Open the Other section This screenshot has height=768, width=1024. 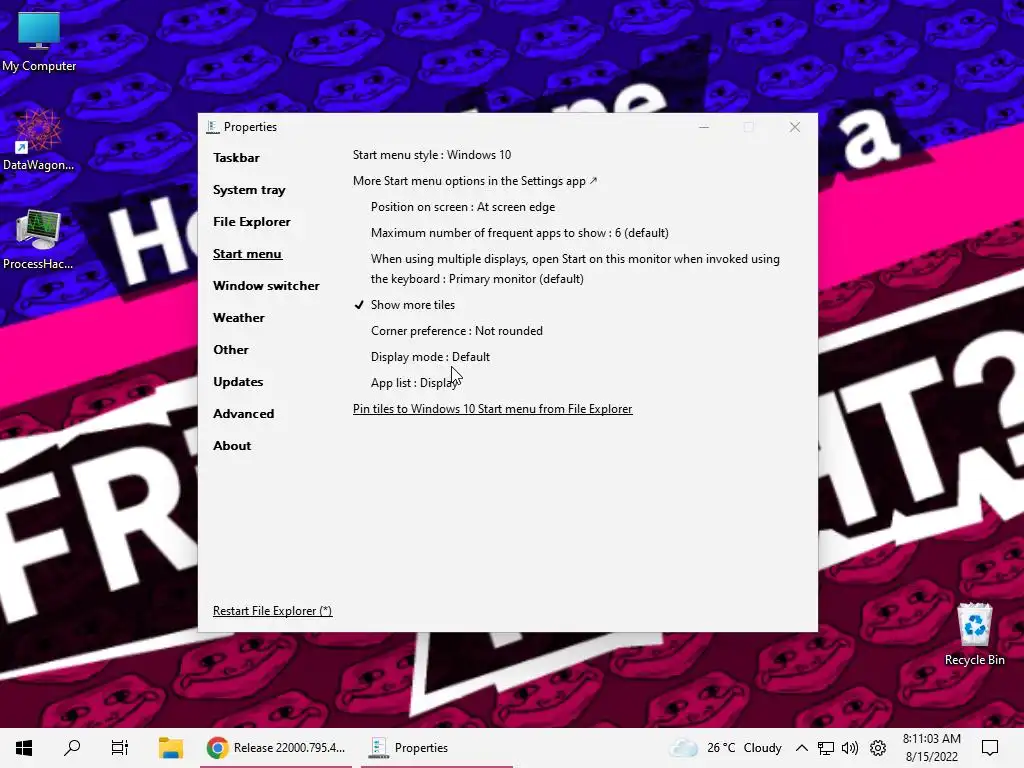coord(231,349)
